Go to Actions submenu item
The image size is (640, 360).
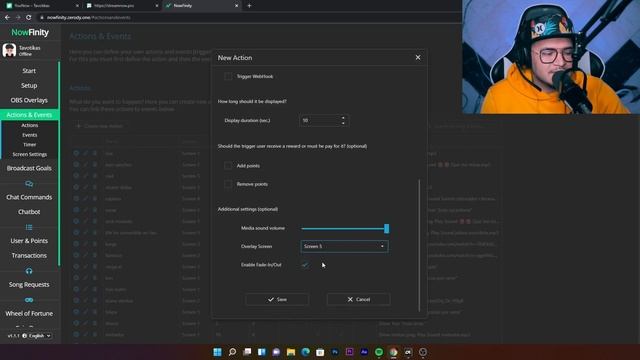pyautogui.click(x=29, y=125)
